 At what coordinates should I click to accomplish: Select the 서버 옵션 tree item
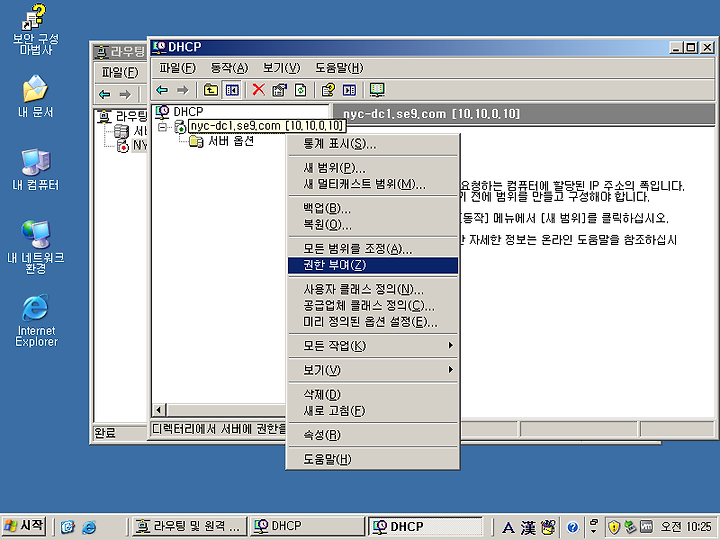[231, 141]
